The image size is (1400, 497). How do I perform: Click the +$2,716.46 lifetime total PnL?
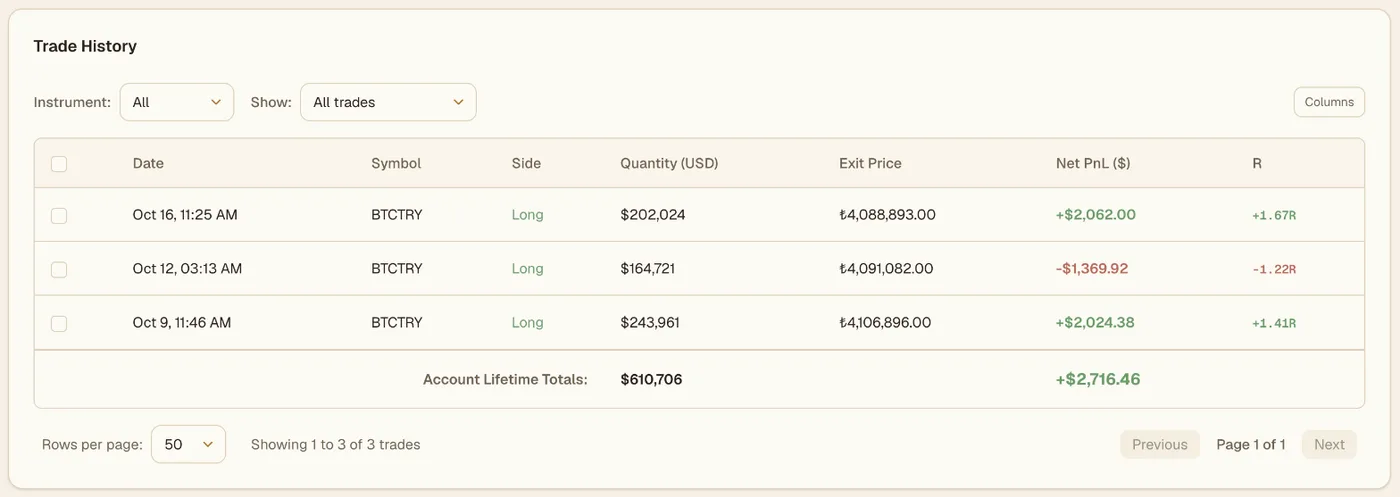[x=1098, y=380]
